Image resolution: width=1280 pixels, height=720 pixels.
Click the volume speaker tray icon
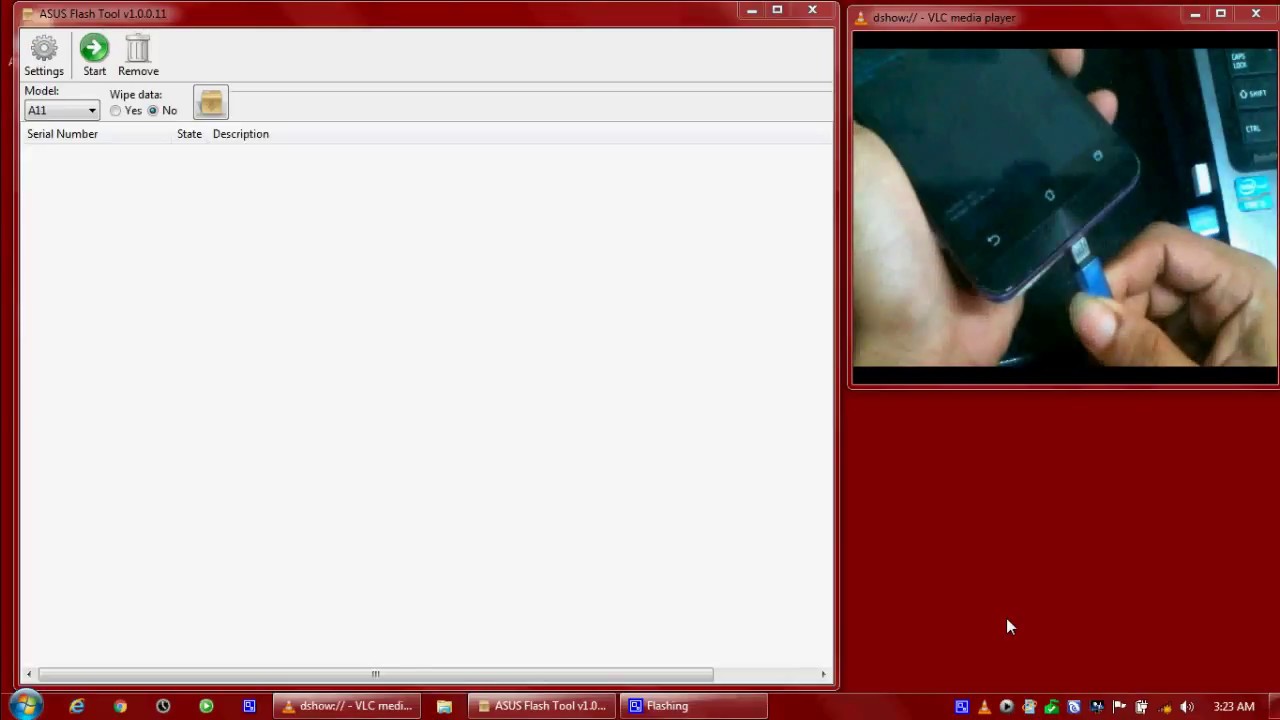(1187, 707)
